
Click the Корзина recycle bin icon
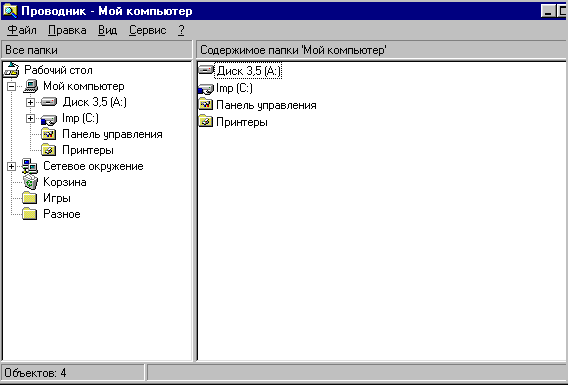(30, 182)
